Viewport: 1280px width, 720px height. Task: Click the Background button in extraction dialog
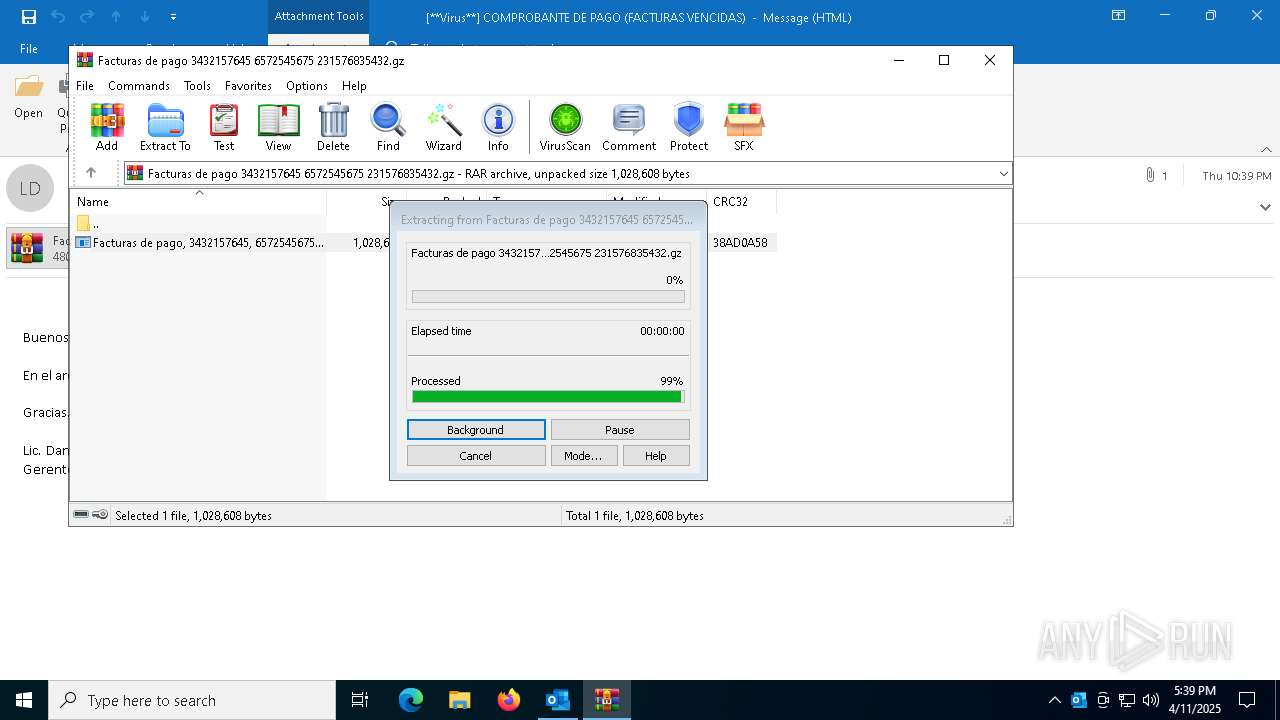pyautogui.click(x=476, y=429)
